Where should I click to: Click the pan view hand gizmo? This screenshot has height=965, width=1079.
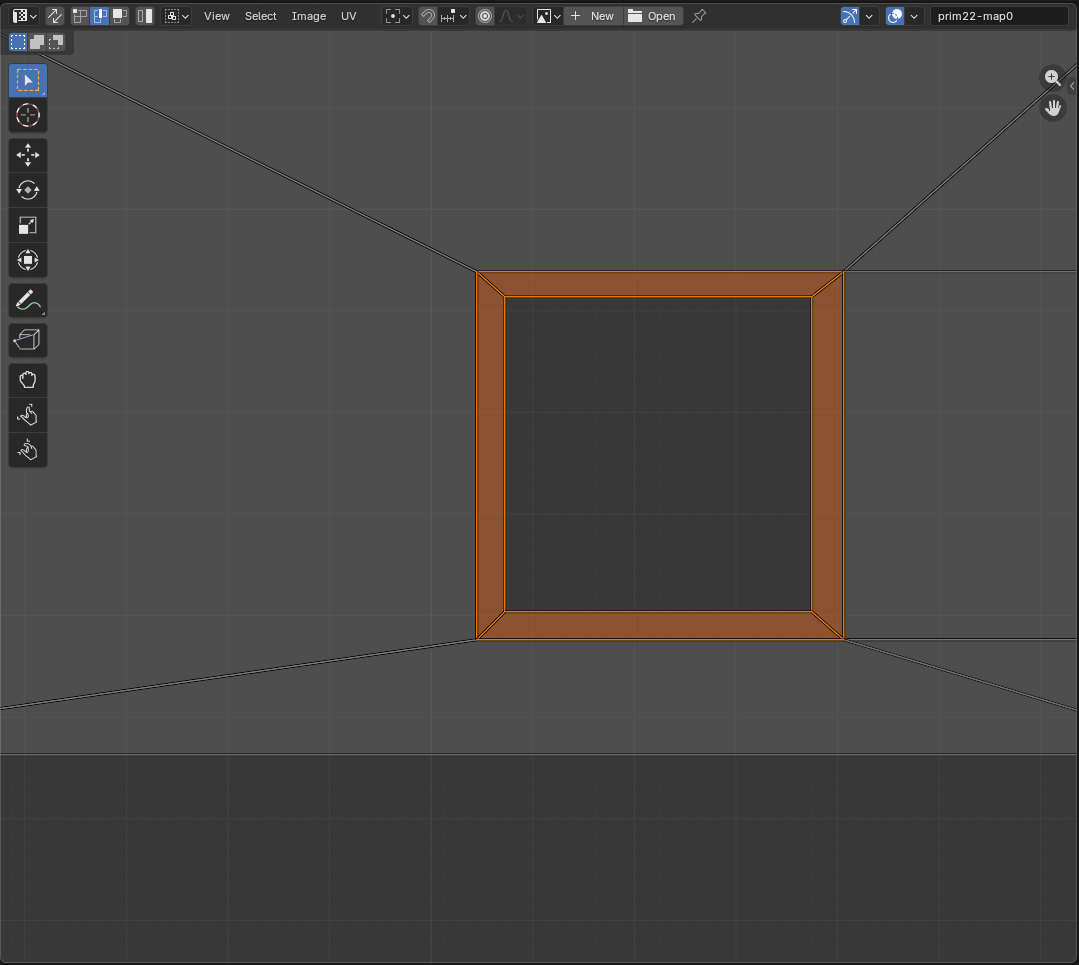(1052, 107)
